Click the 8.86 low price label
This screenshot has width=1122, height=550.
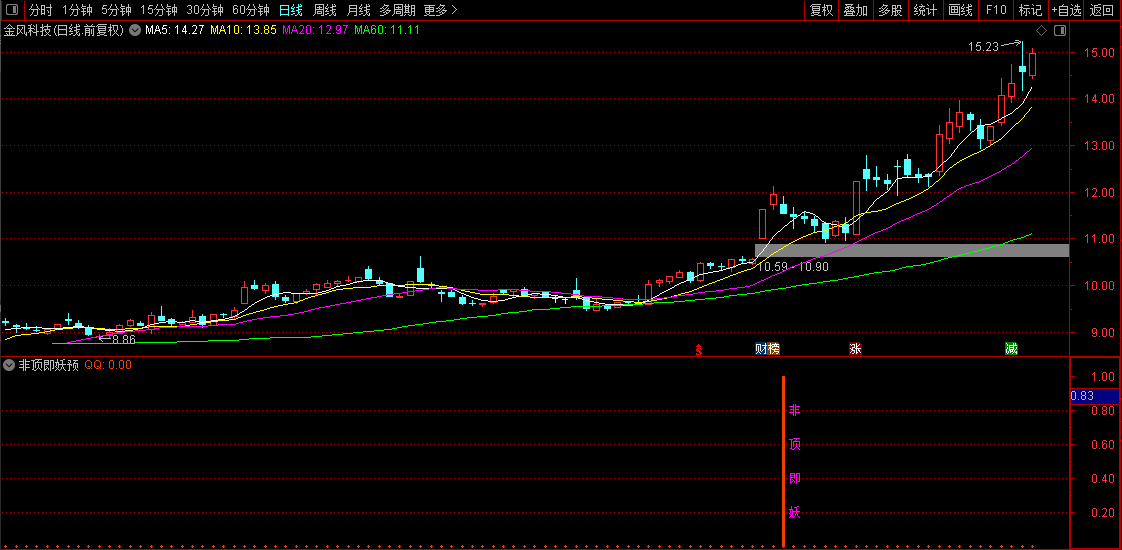click(124, 340)
